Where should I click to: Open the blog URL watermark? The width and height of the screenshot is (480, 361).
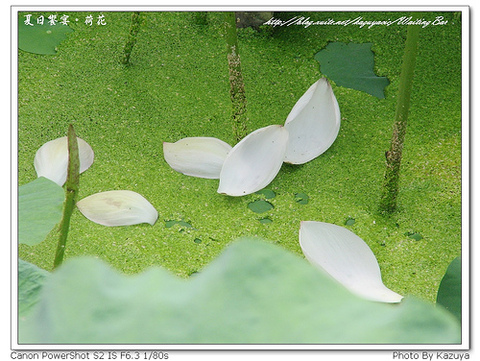355,22
